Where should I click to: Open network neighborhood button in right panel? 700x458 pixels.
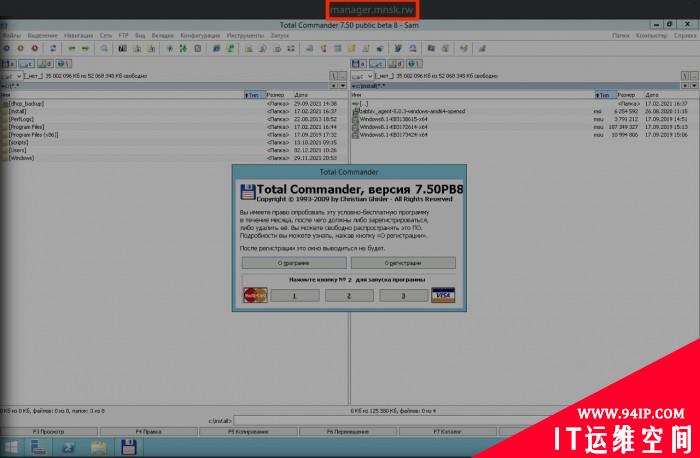pyautogui.click(x=414, y=64)
